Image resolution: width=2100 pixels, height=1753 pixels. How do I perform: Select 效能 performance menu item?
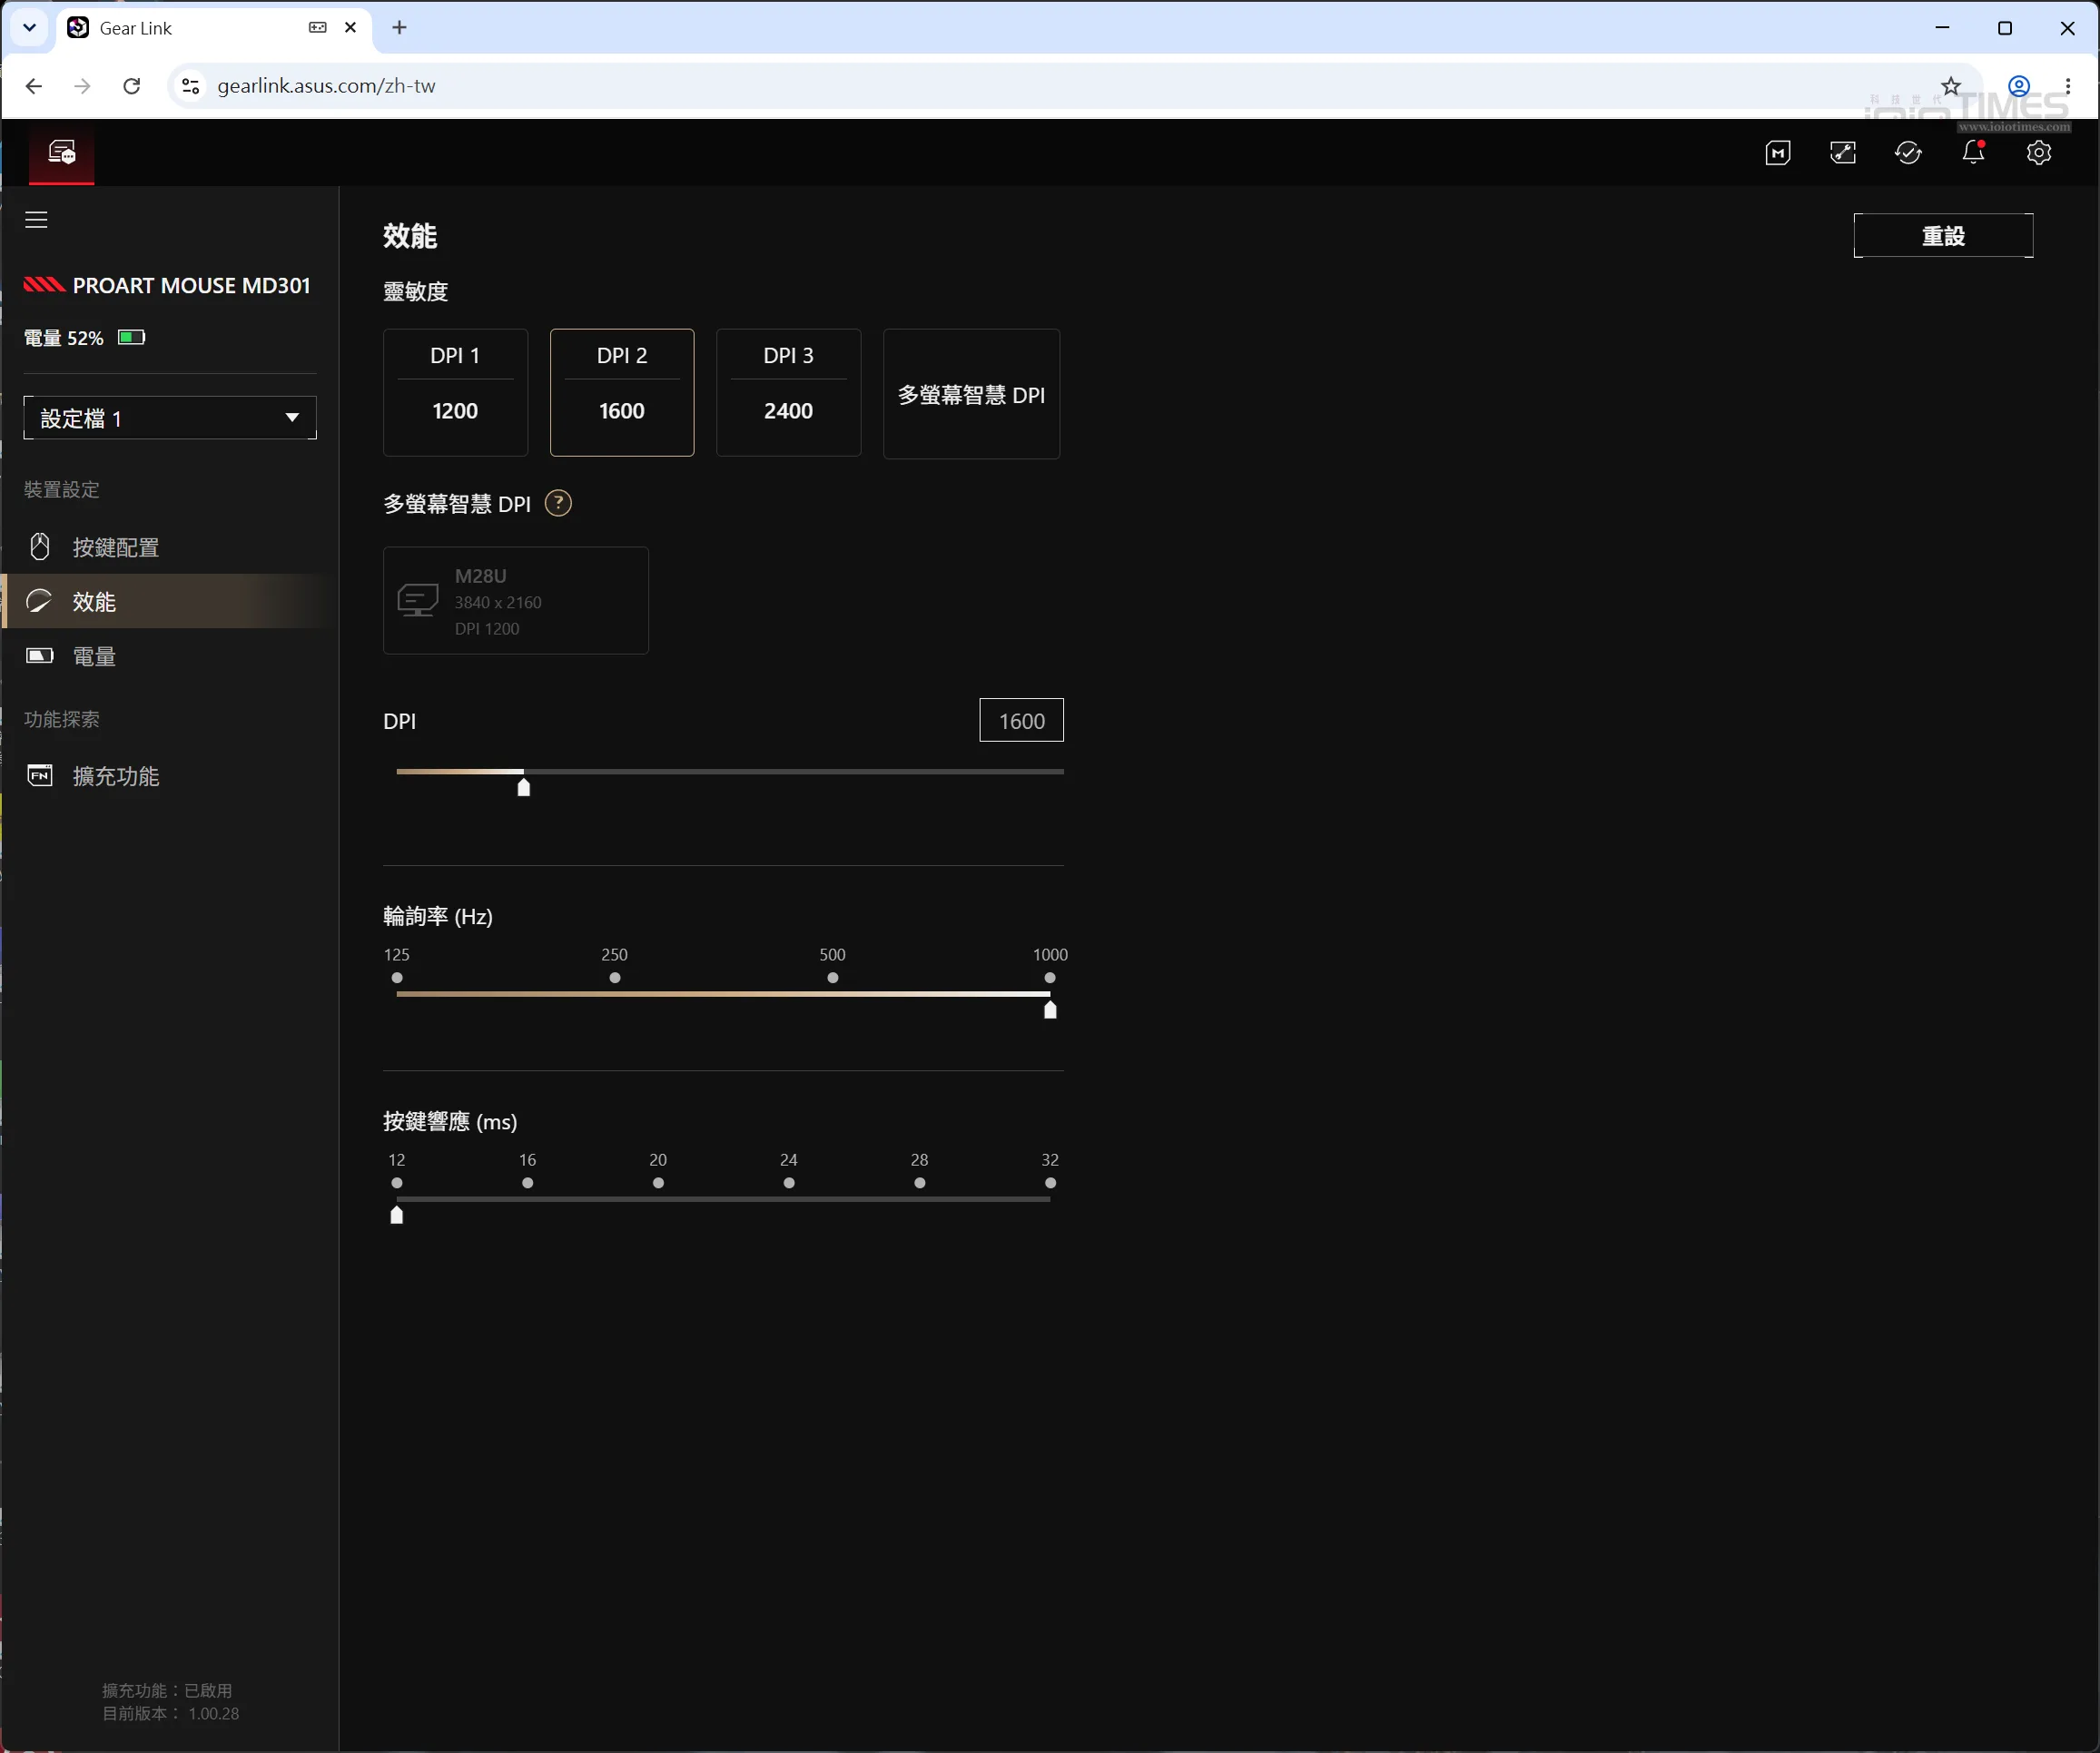coord(170,601)
